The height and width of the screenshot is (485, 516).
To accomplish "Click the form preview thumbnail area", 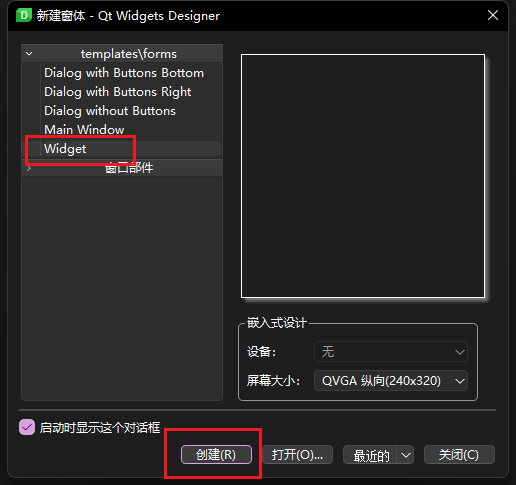I will [x=363, y=176].
